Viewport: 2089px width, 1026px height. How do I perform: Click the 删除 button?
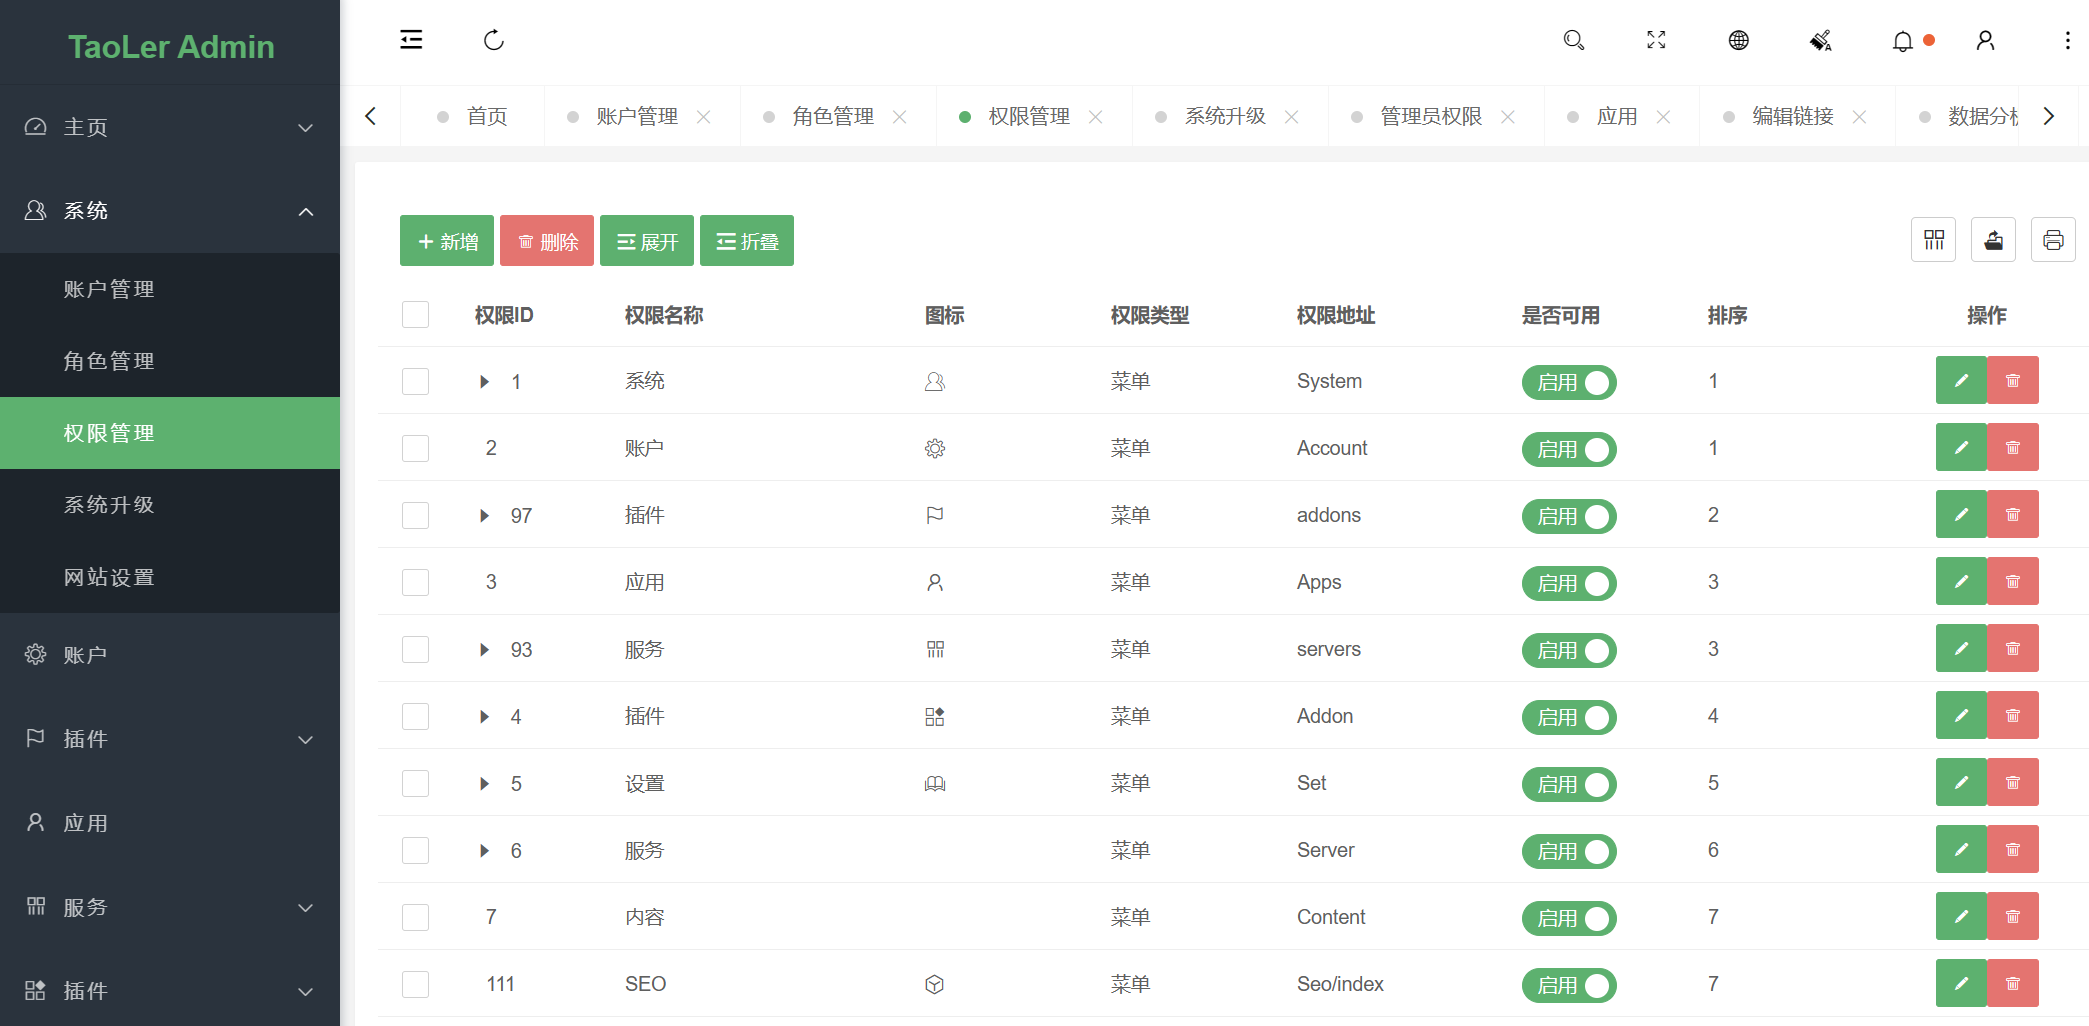(x=546, y=240)
